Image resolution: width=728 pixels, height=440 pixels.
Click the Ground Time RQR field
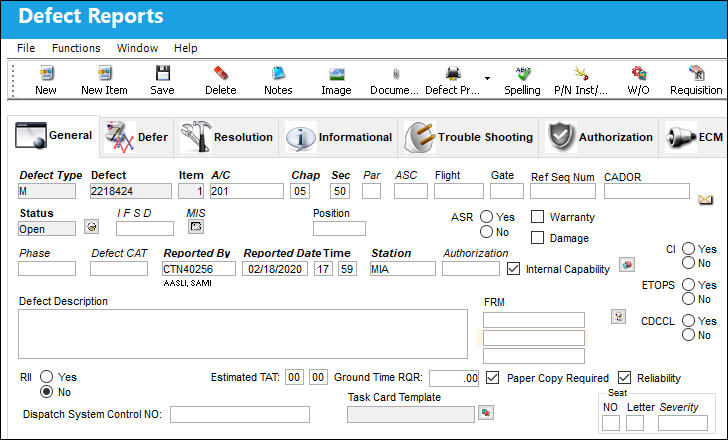tap(454, 378)
